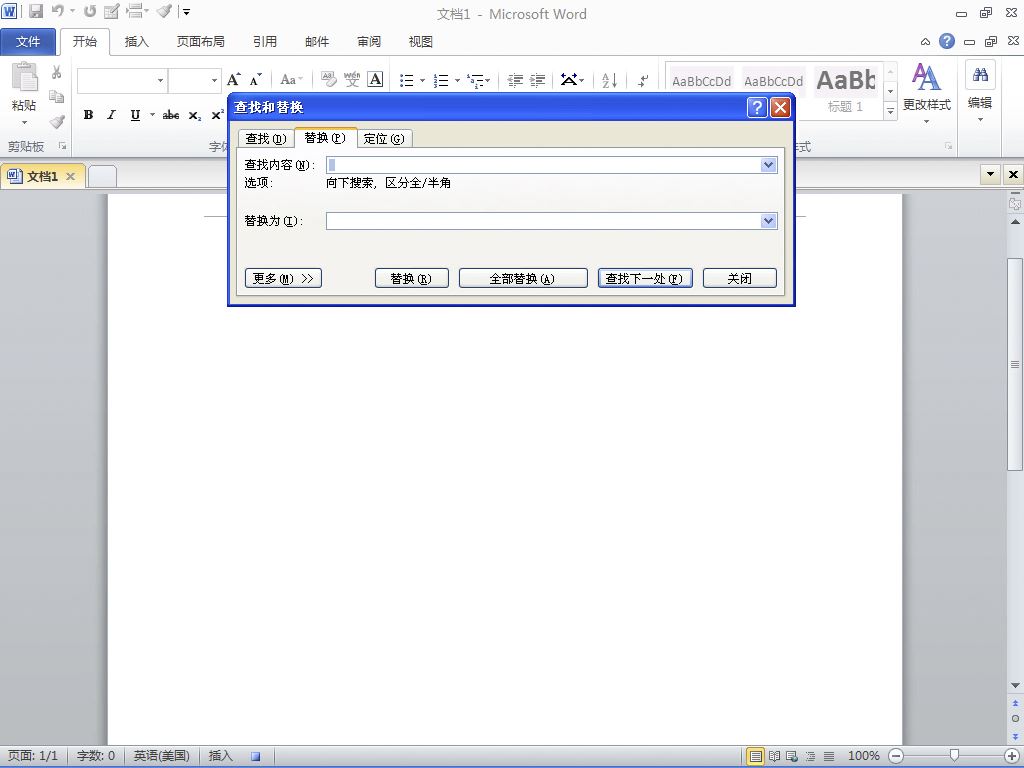
Task: Click the binoculars Editing (编辑) icon
Action: (980, 76)
